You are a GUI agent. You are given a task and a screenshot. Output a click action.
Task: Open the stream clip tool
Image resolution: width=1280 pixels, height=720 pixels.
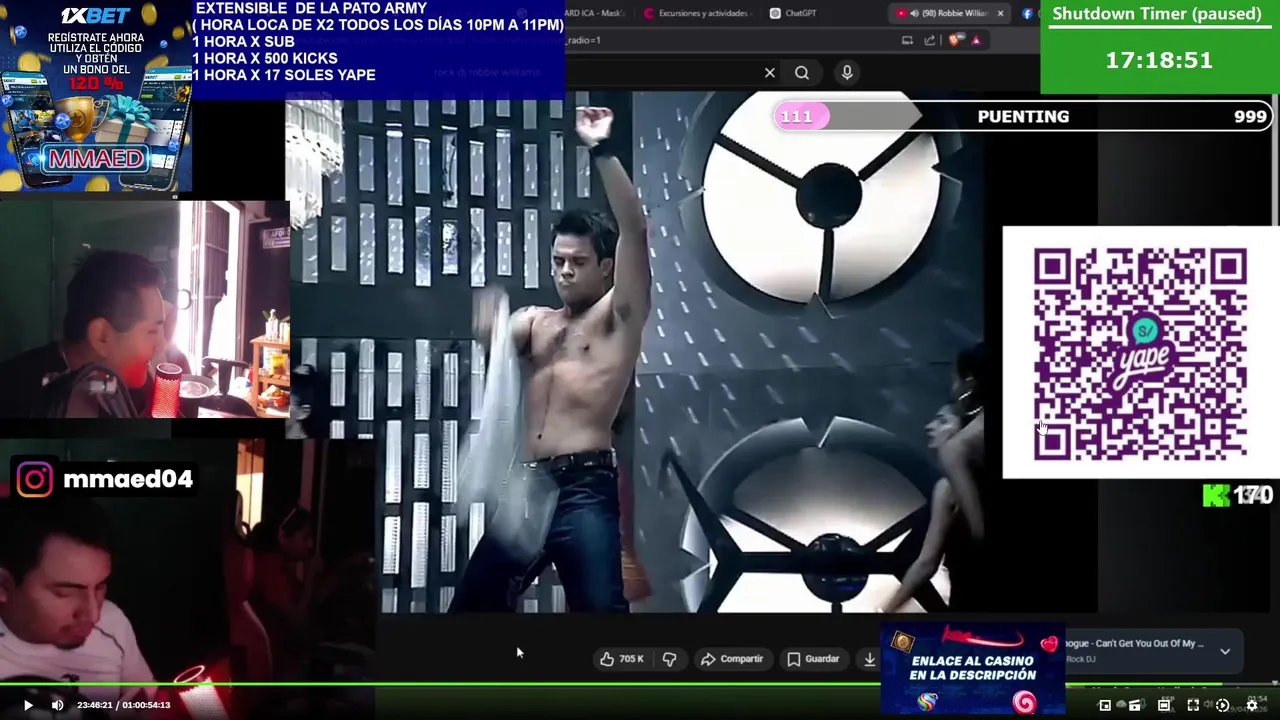(x=1134, y=705)
